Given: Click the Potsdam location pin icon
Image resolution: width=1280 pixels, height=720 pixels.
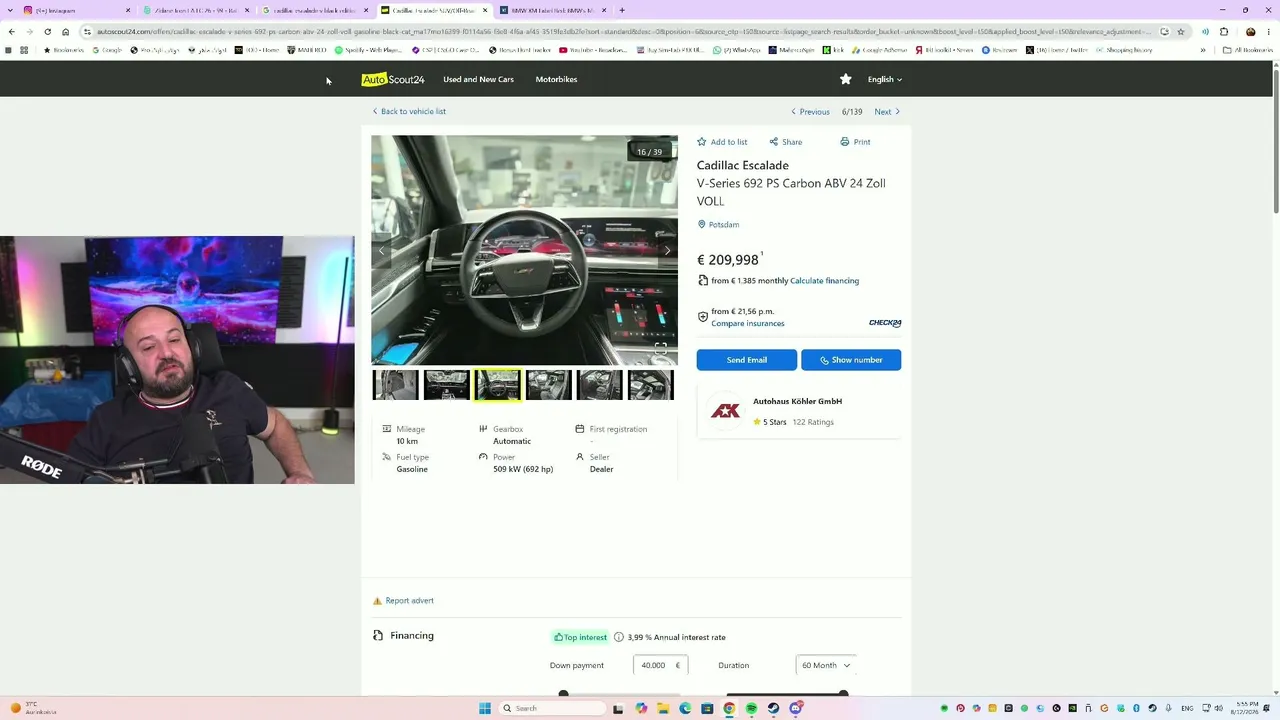Looking at the screenshot, I should pos(702,225).
